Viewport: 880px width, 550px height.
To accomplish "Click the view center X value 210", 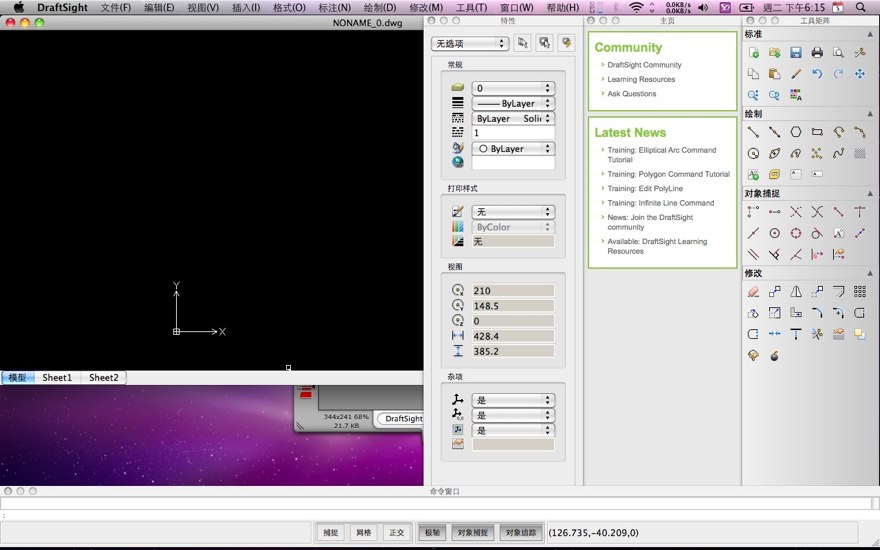I will point(513,291).
